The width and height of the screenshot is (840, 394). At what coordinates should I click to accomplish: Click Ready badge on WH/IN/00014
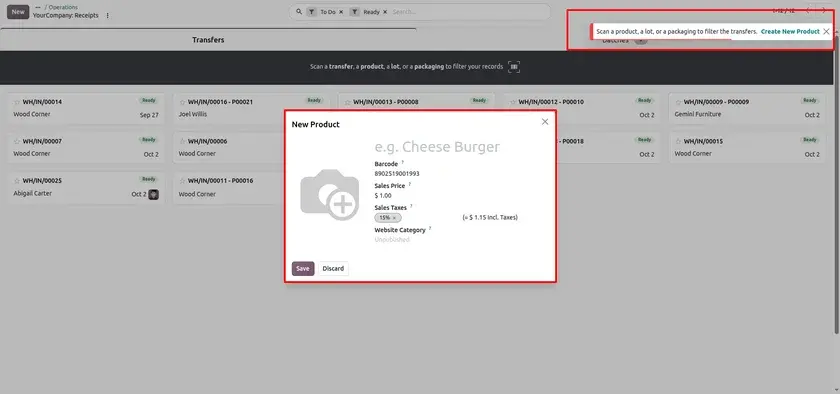click(x=148, y=100)
